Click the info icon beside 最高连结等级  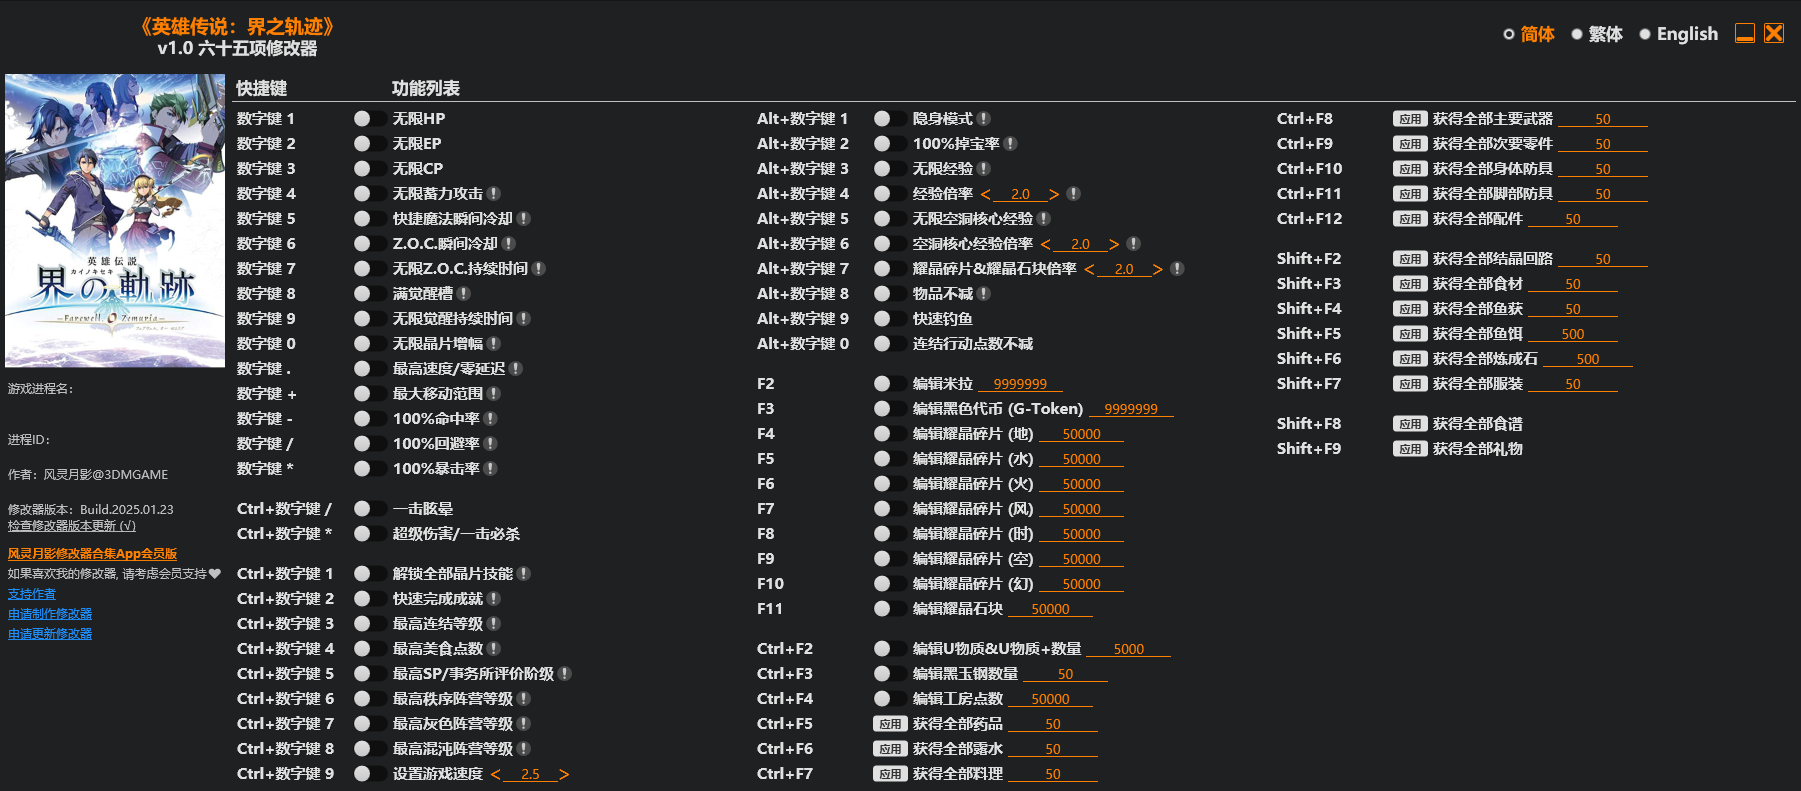pos(494,624)
